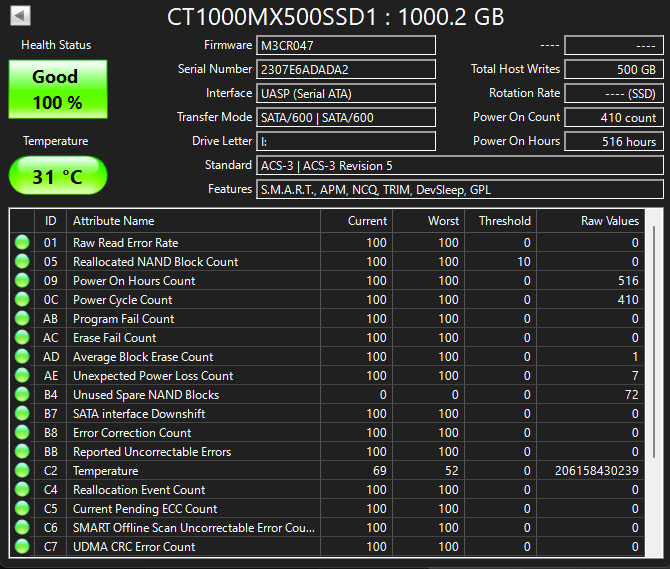Click the Interface field UASP (Serial ATA)
The width and height of the screenshot is (670, 569).
tap(346, 93)
